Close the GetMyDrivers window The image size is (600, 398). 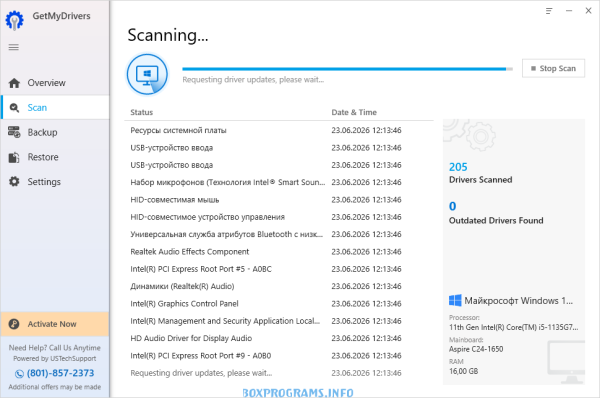(589, 11)
